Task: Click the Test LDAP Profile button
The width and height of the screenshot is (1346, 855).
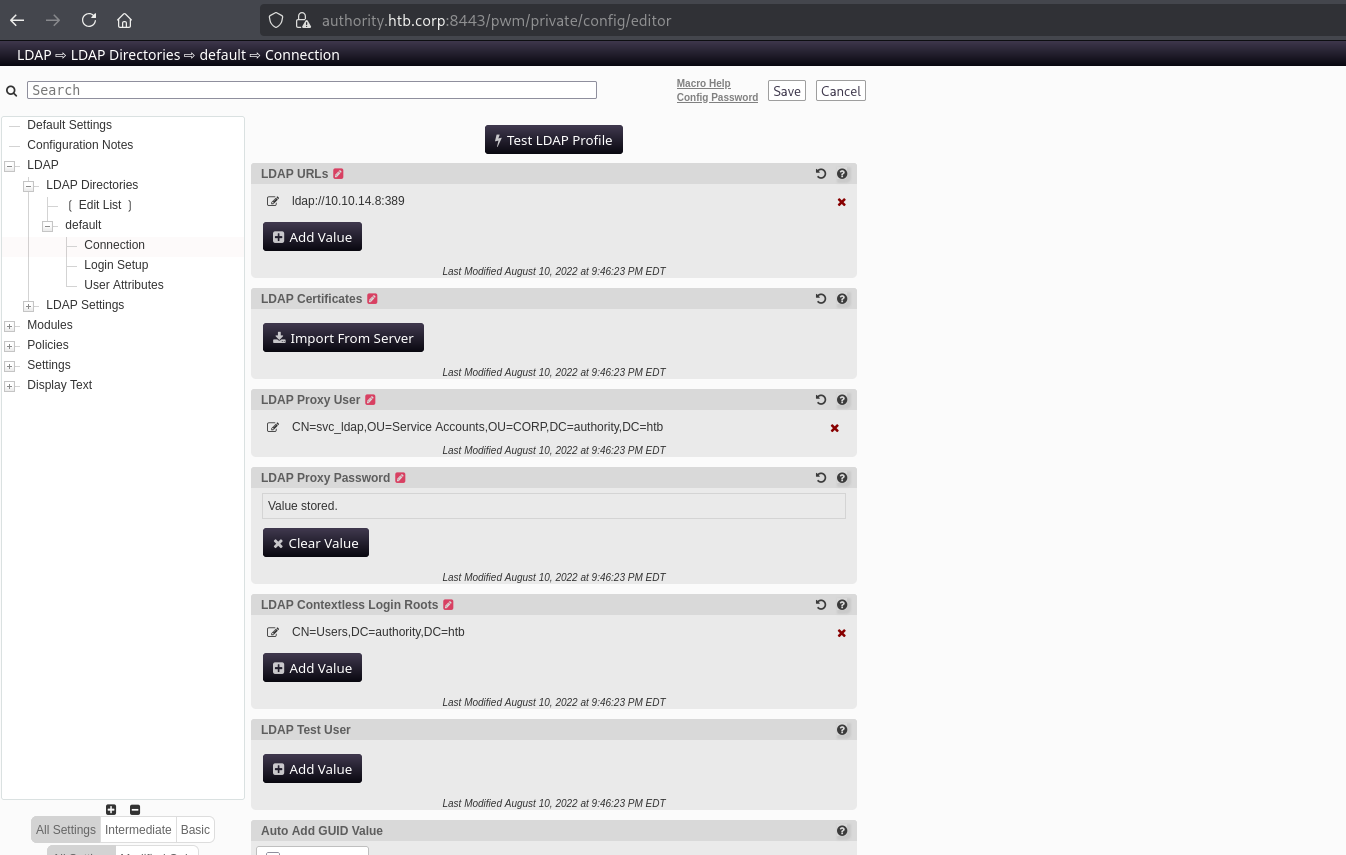Action: pos(553,140)
